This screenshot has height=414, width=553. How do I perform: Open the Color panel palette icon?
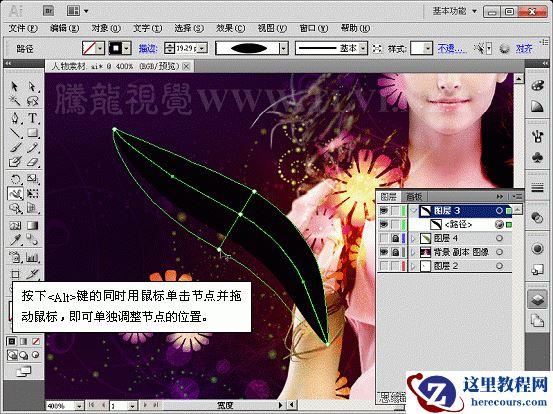tap(537, 86)
